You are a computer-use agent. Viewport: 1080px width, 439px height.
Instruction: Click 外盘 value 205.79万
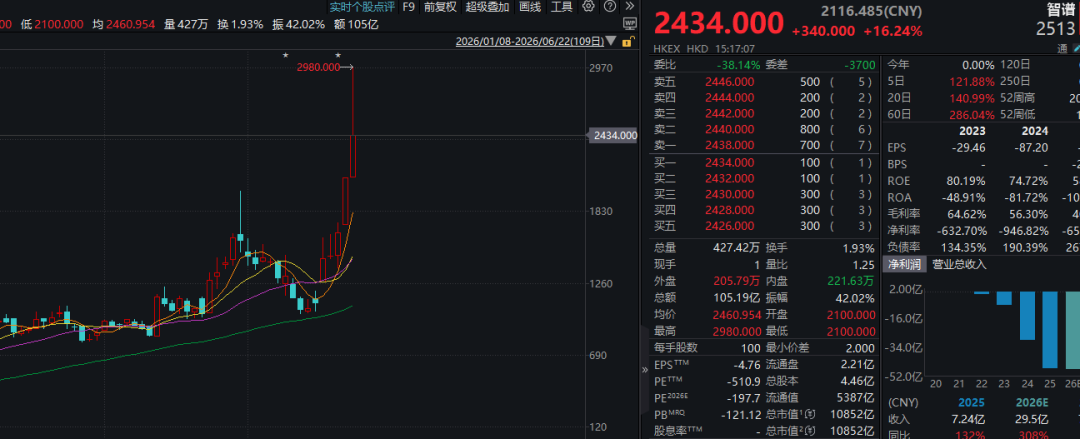pyautogui.click(x=737, y=281)
